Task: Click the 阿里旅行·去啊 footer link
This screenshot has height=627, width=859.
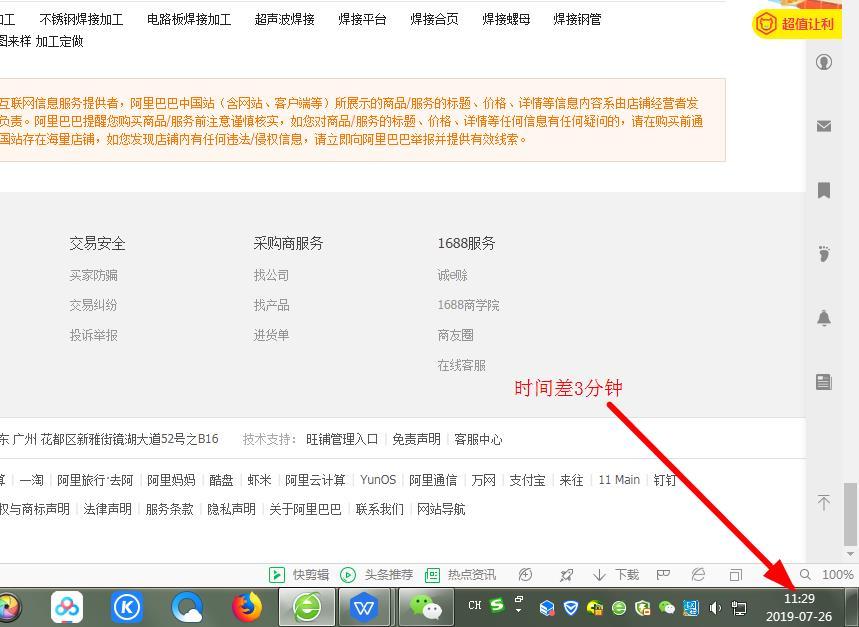Action: [95, 480]
